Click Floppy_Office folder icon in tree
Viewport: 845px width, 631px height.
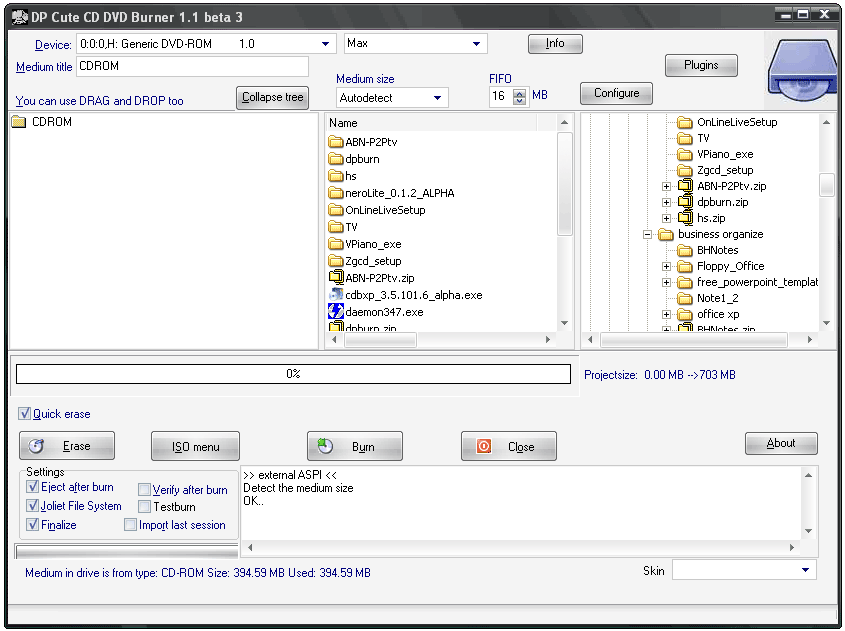pyautogui.click(x=684, y=266)
